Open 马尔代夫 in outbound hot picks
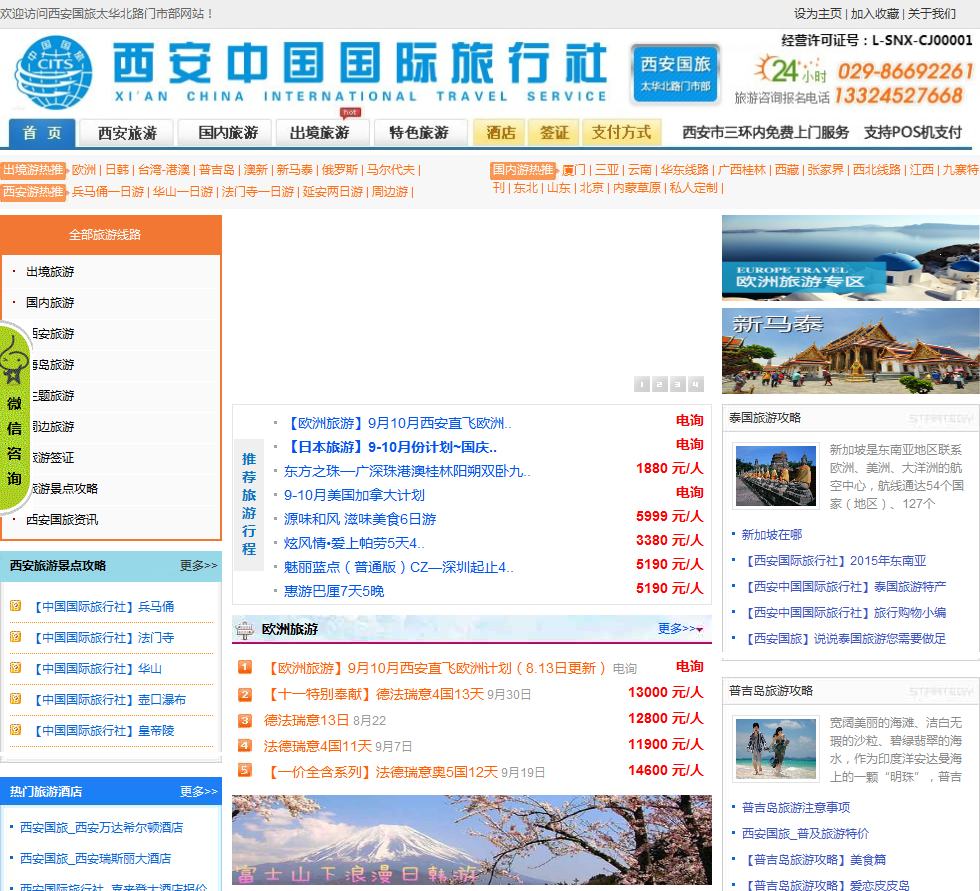Viewport: 980px width, 891px height. [x=391, y=170]
